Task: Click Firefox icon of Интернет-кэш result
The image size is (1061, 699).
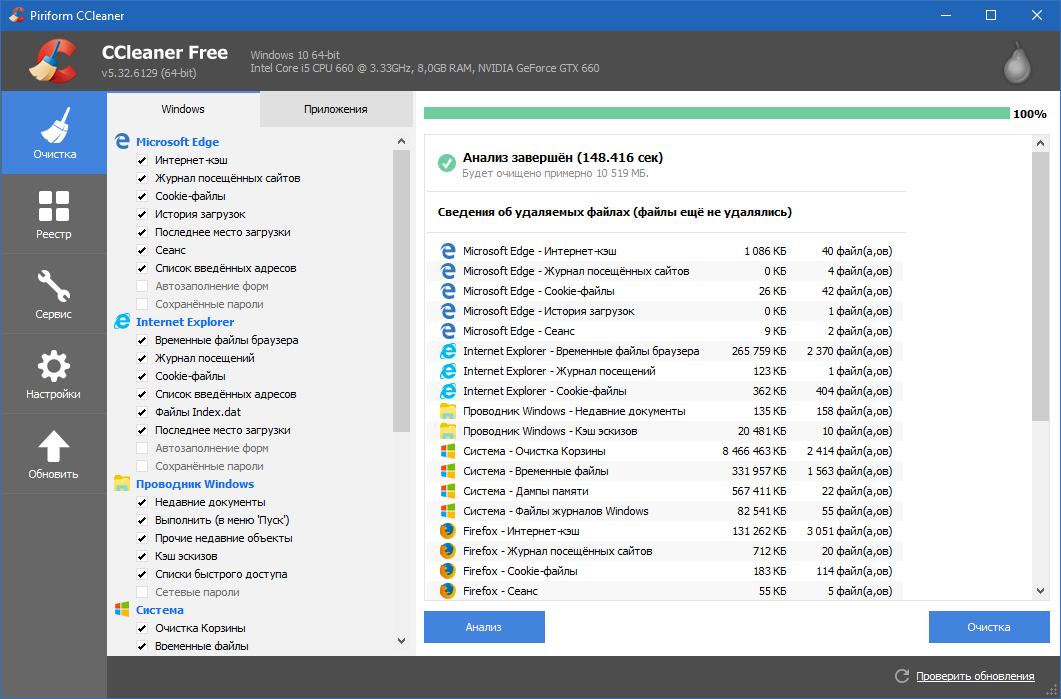Action: coord(447,531)
